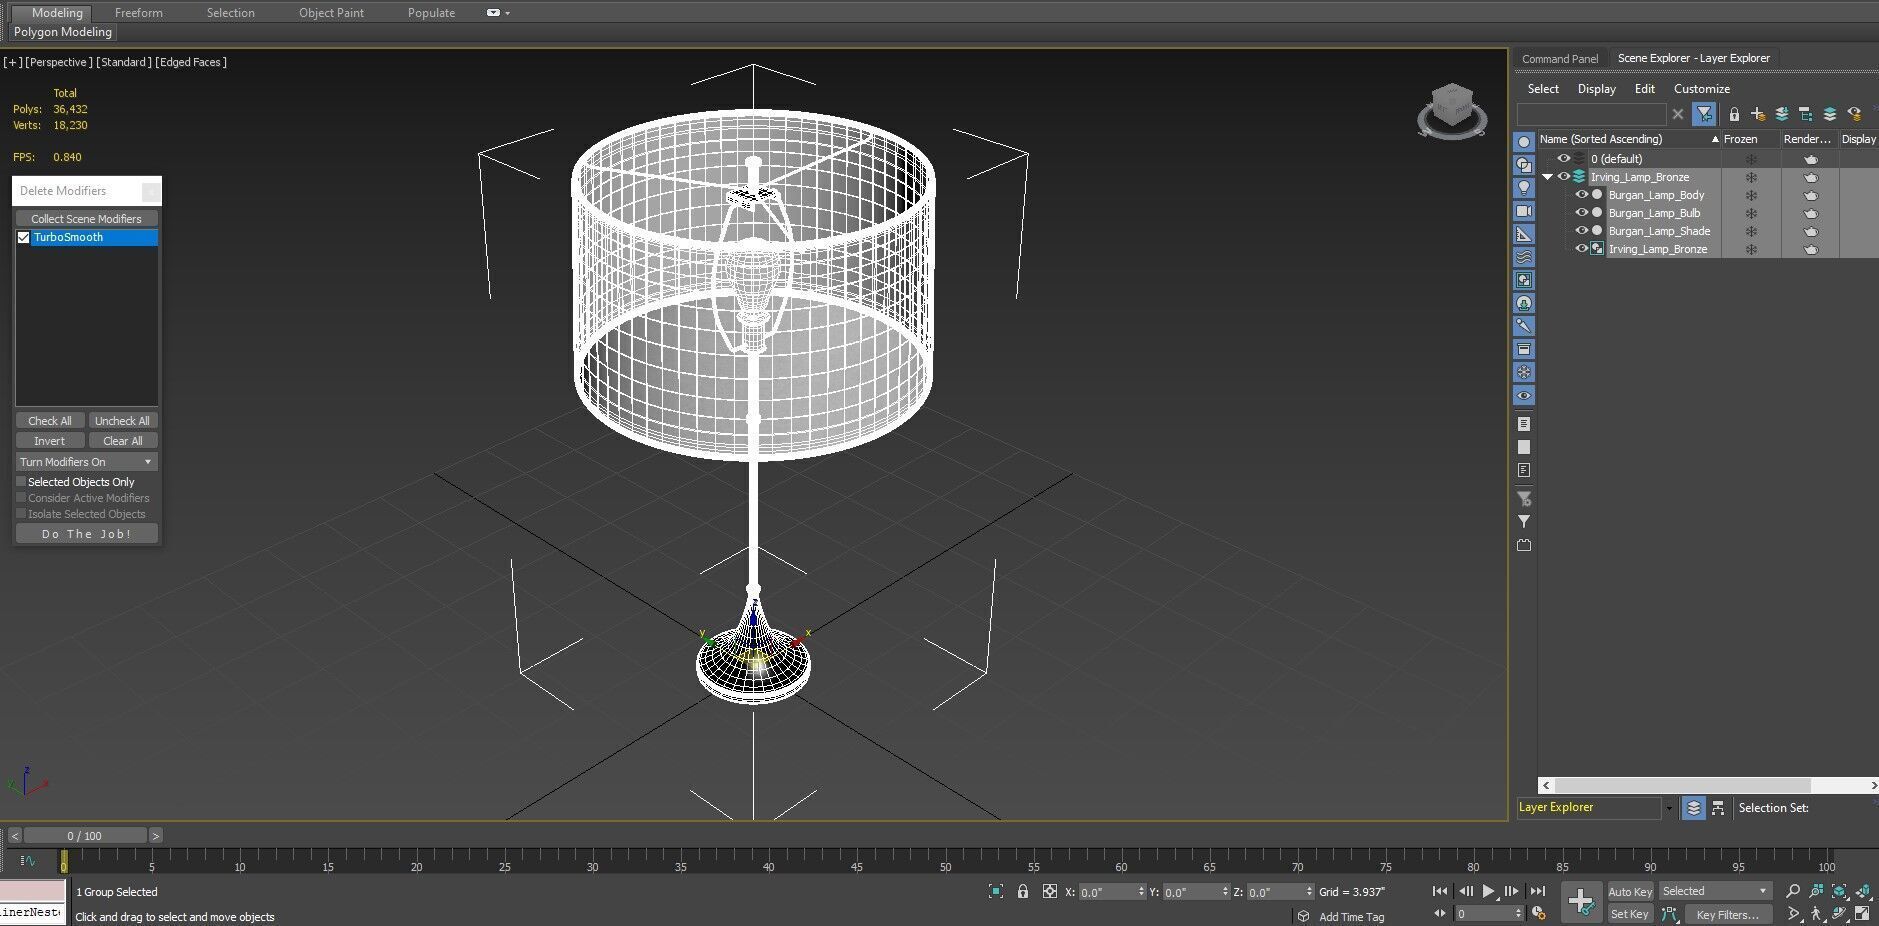Click the large Set Keys plus-key button
The width and height of the screenshot is (1879, 926).
pyautogui.click(x=1581, y=902)
